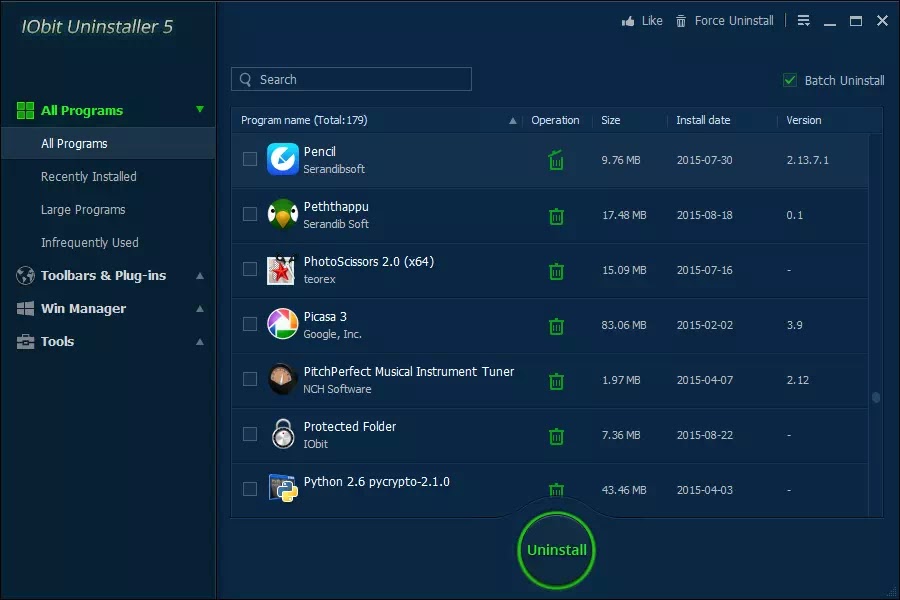Sort by the Size column header
900x600 pixels.
[x=611, y=120]
